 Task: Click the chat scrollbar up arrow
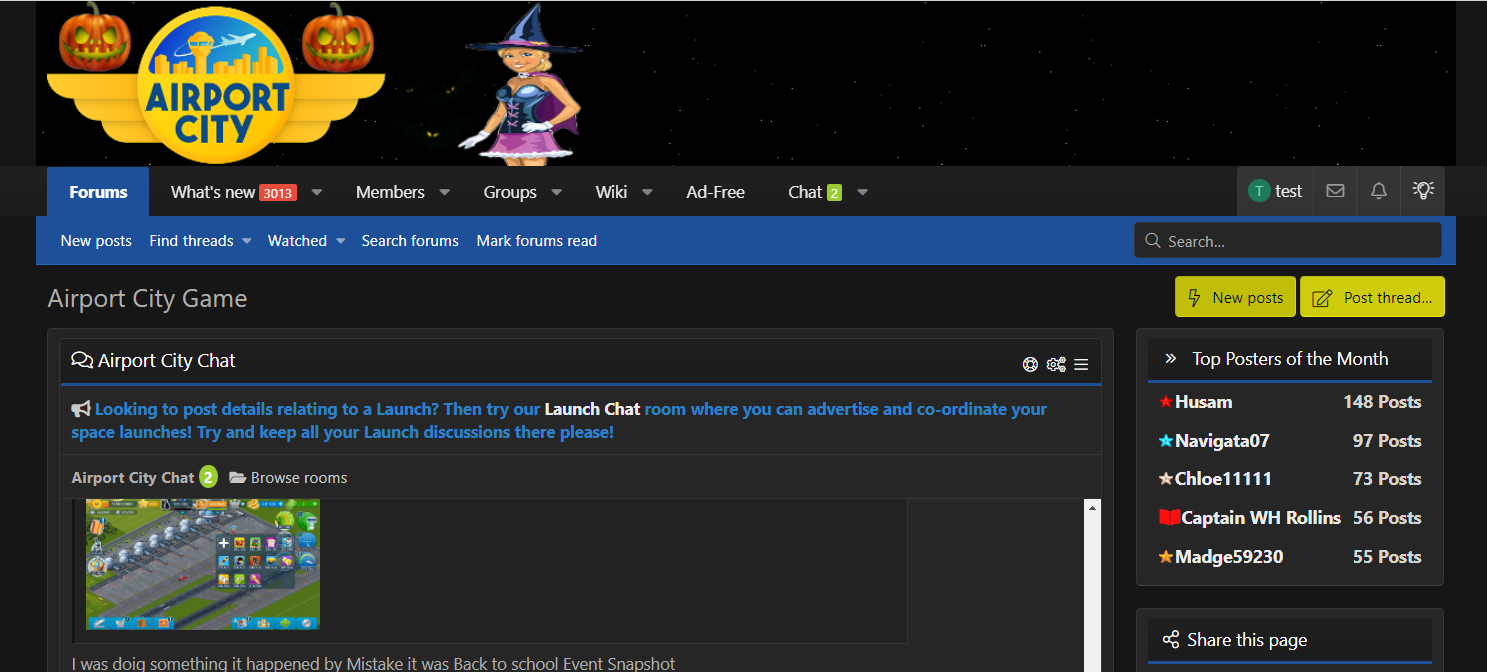point(1092,509)
